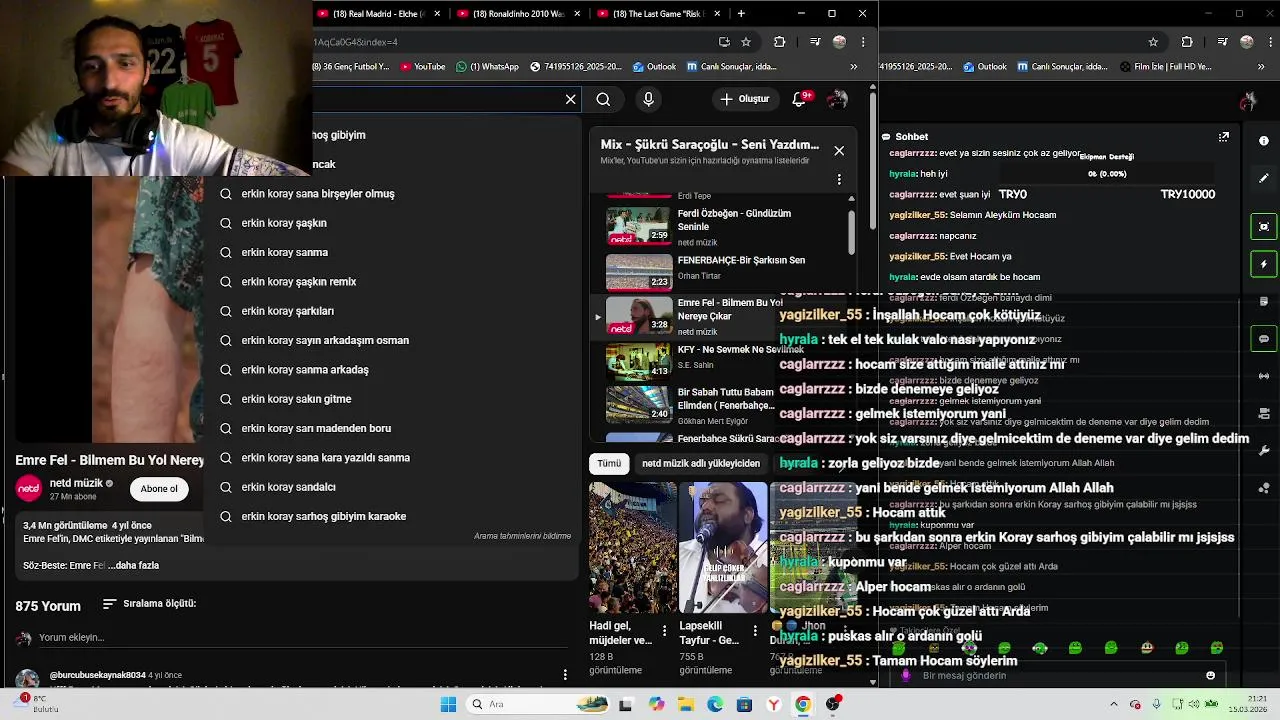Open the Sıralama ölçütü sort dropdown
Image resolution: width=1280 pixels, height=720 pixels.
click(x=149, y=604)
